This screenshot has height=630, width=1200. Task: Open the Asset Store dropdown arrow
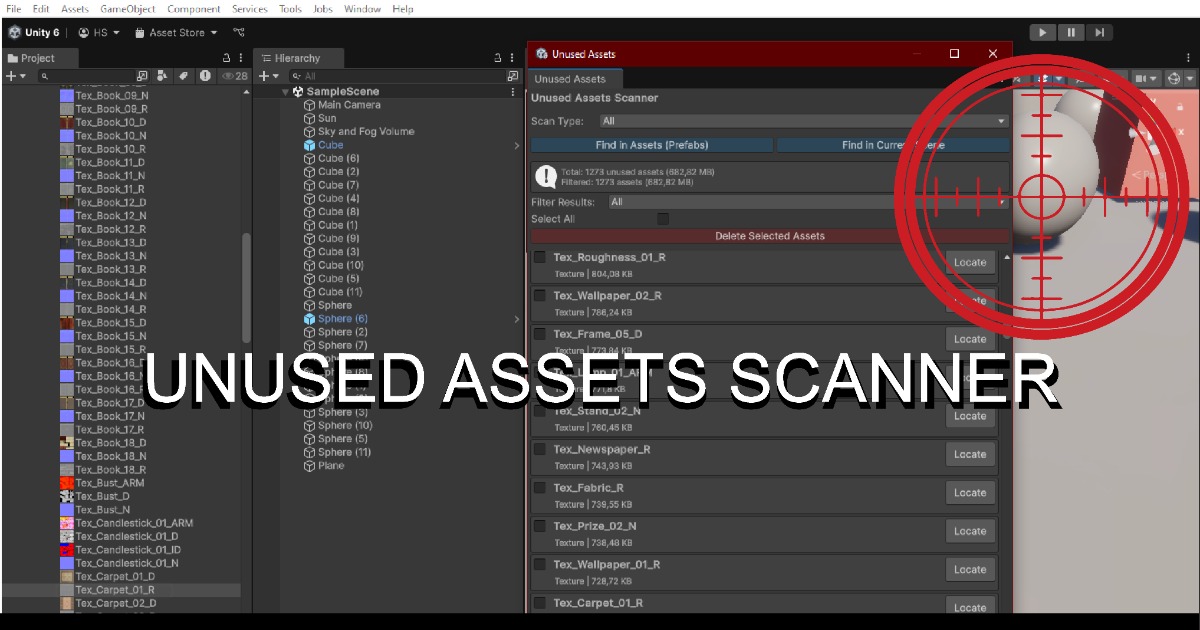[214, 33]
